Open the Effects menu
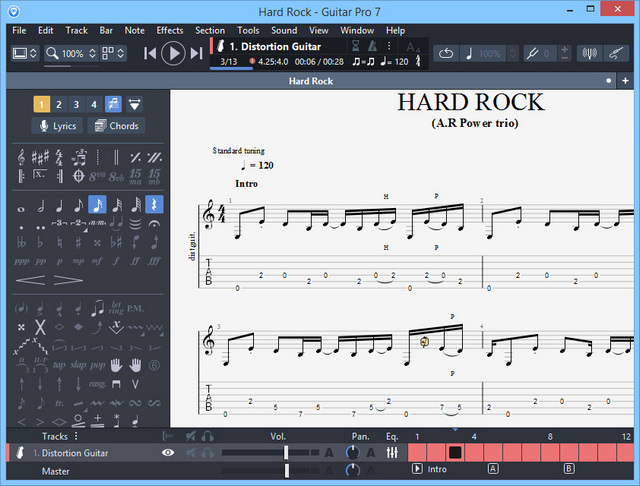Screen dimensions: 640x486 pos(170,30)
